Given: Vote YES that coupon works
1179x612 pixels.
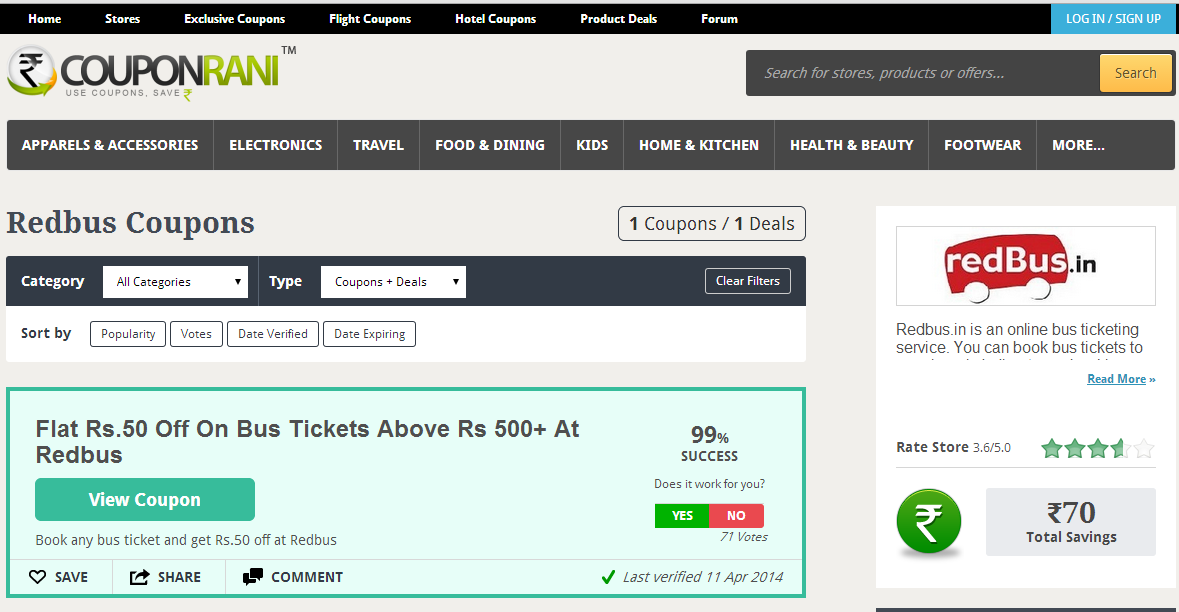Looking at the screenshot, I should [x=682, y=516].
